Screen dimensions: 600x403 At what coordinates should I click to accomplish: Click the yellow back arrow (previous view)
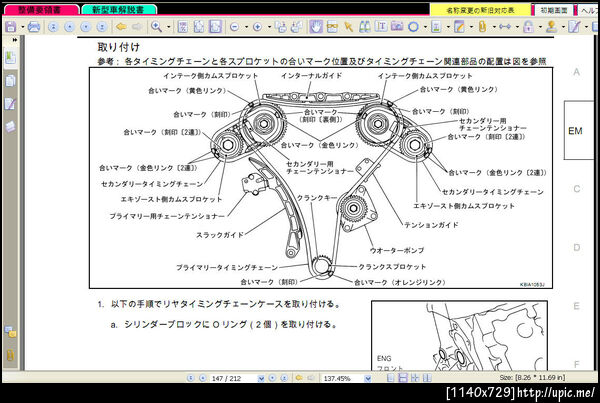[121, 27]
